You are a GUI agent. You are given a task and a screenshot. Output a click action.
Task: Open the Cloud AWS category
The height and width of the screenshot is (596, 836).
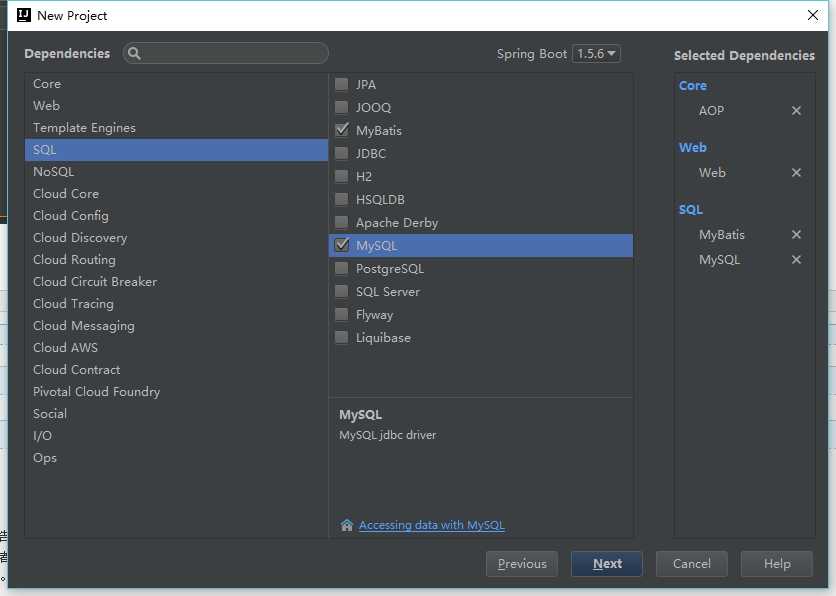(176, 348)
